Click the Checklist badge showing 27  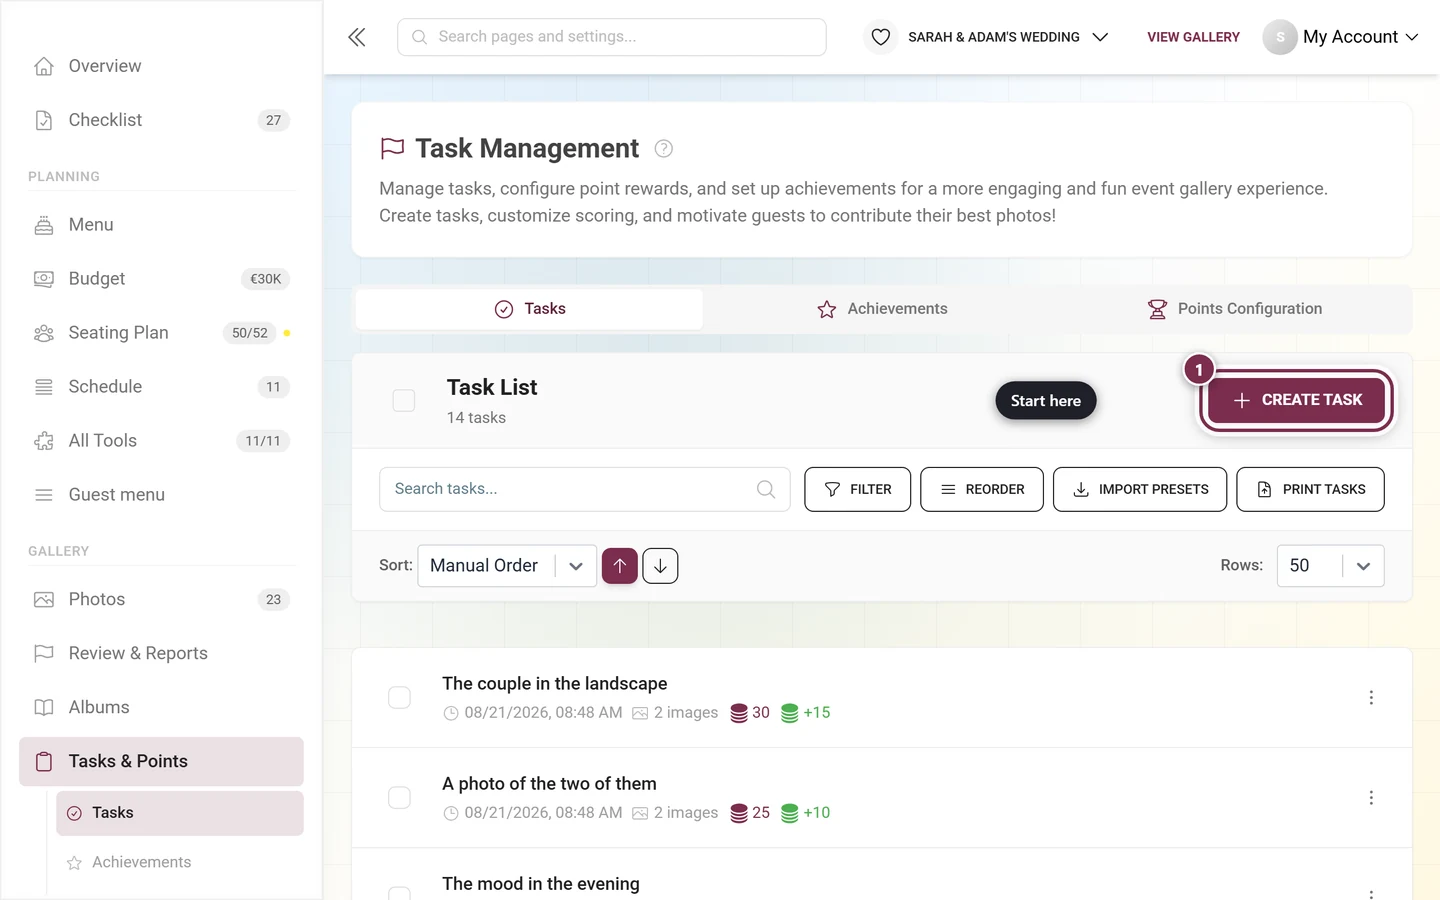click(274, 120)
